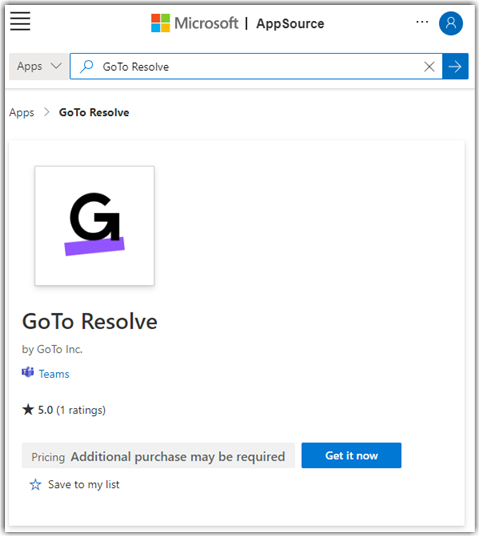Click the Save to my list text
This screenshot has height=537, width=480.
tap(84, 485)
